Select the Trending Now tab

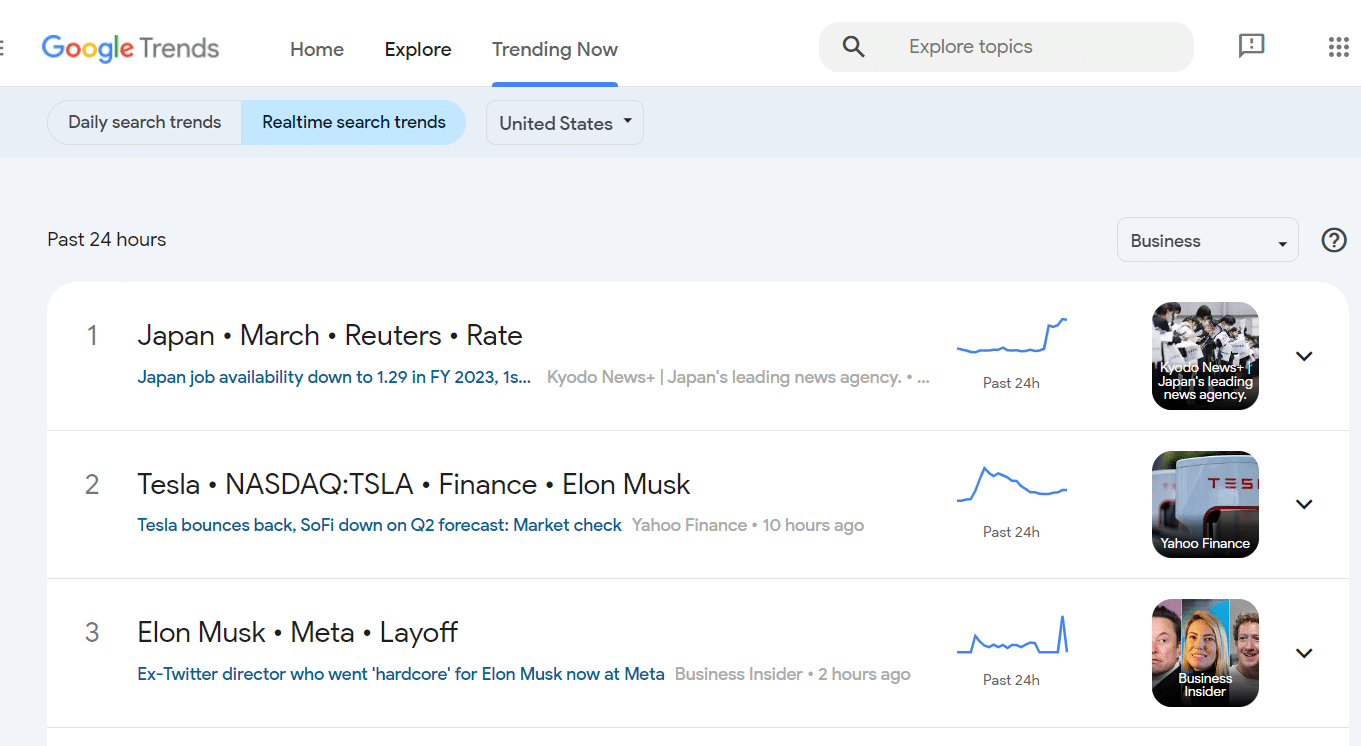click(555, 49)
